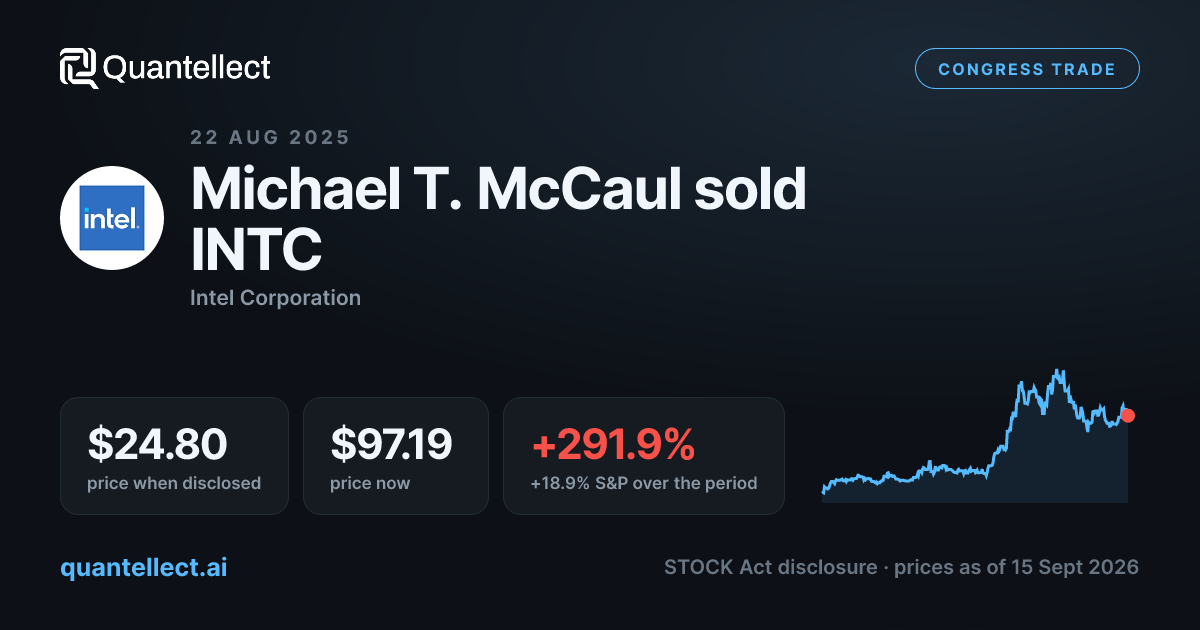
Task: Click the 22 AUG 2025 date label
Action: (270, 138)
